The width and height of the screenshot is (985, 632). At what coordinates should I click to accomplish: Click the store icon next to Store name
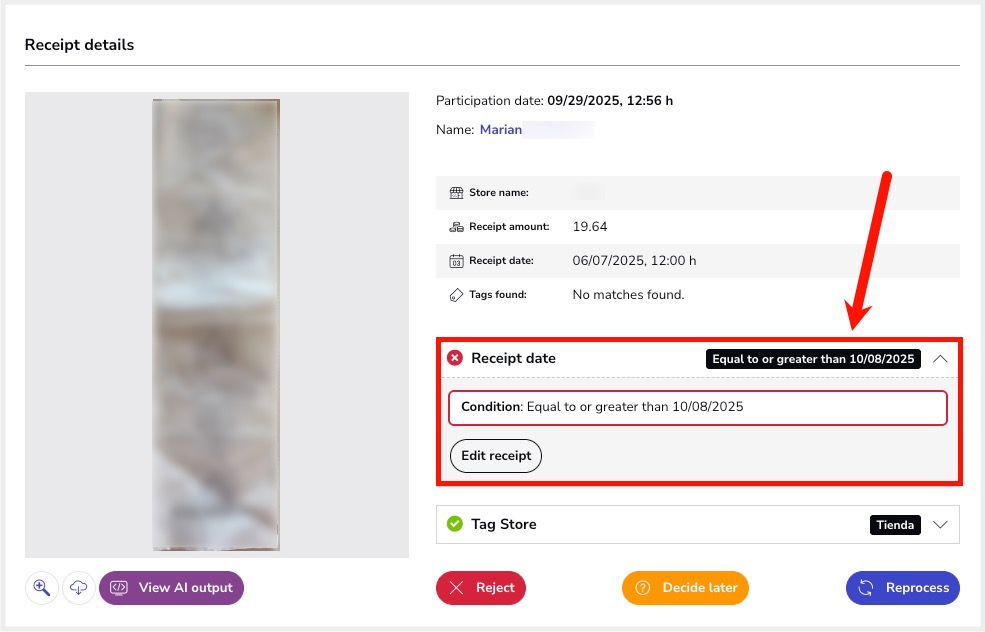click(456, 193)
